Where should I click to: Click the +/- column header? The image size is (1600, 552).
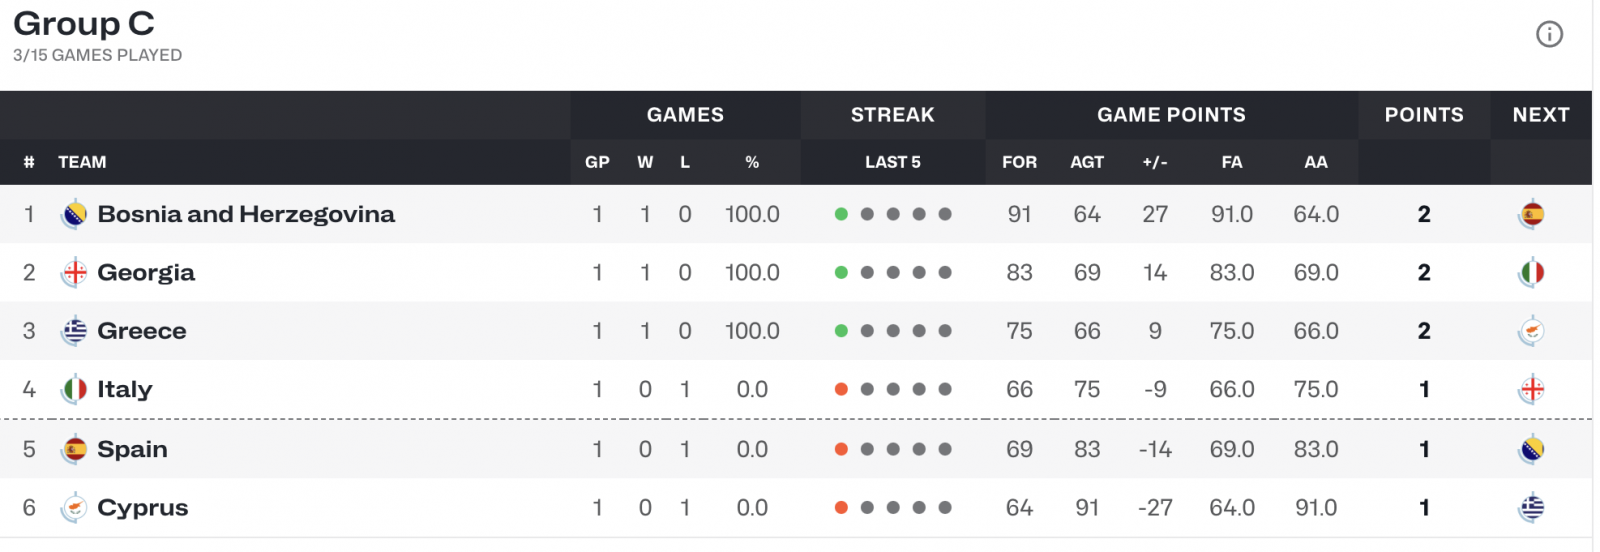(x=1155, y=162)
